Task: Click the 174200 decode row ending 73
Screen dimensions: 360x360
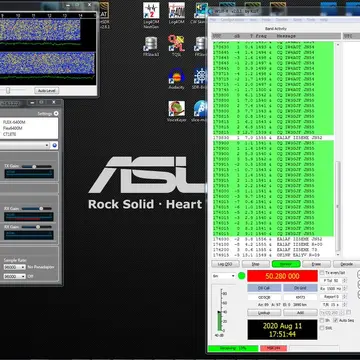Action: pyautogui.click(x=273, y=250)
